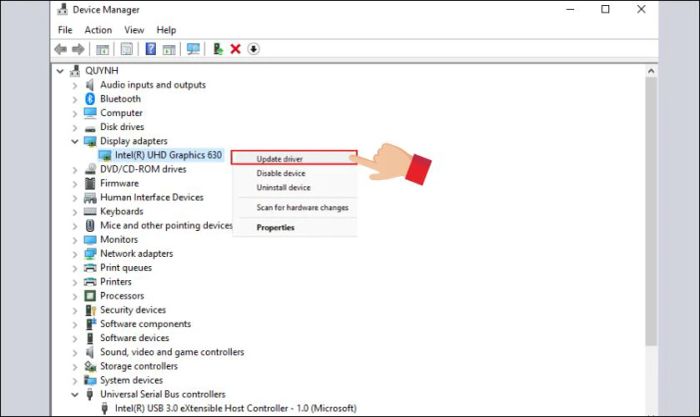Open the View menu
The height and width of the screenshot is (417, 700).
[x=134, y=30]
